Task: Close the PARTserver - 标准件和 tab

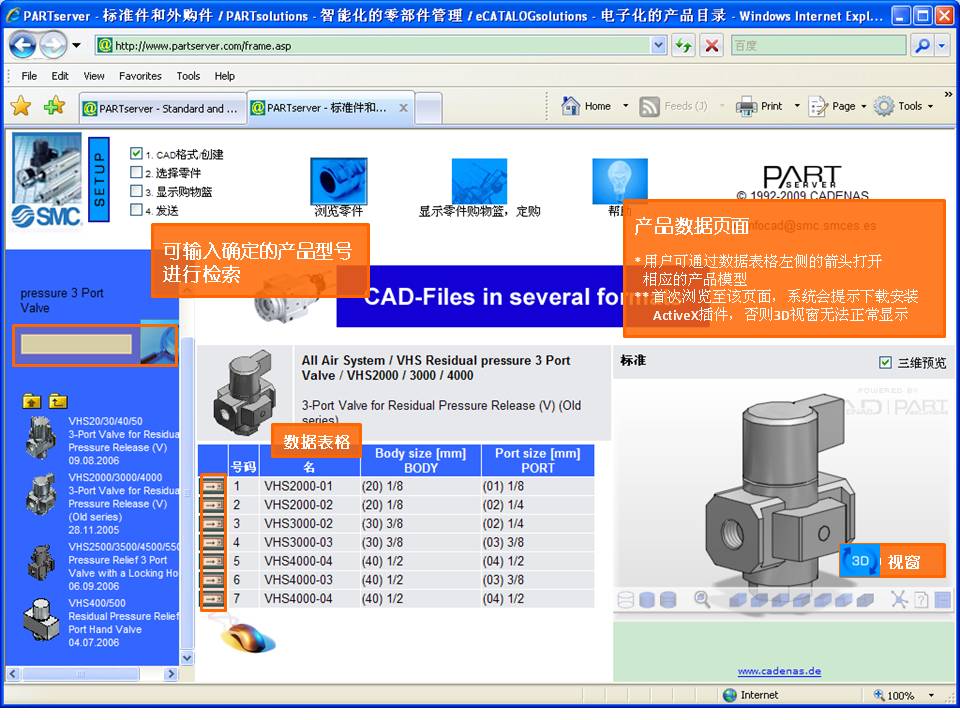Action: [403, 108]
